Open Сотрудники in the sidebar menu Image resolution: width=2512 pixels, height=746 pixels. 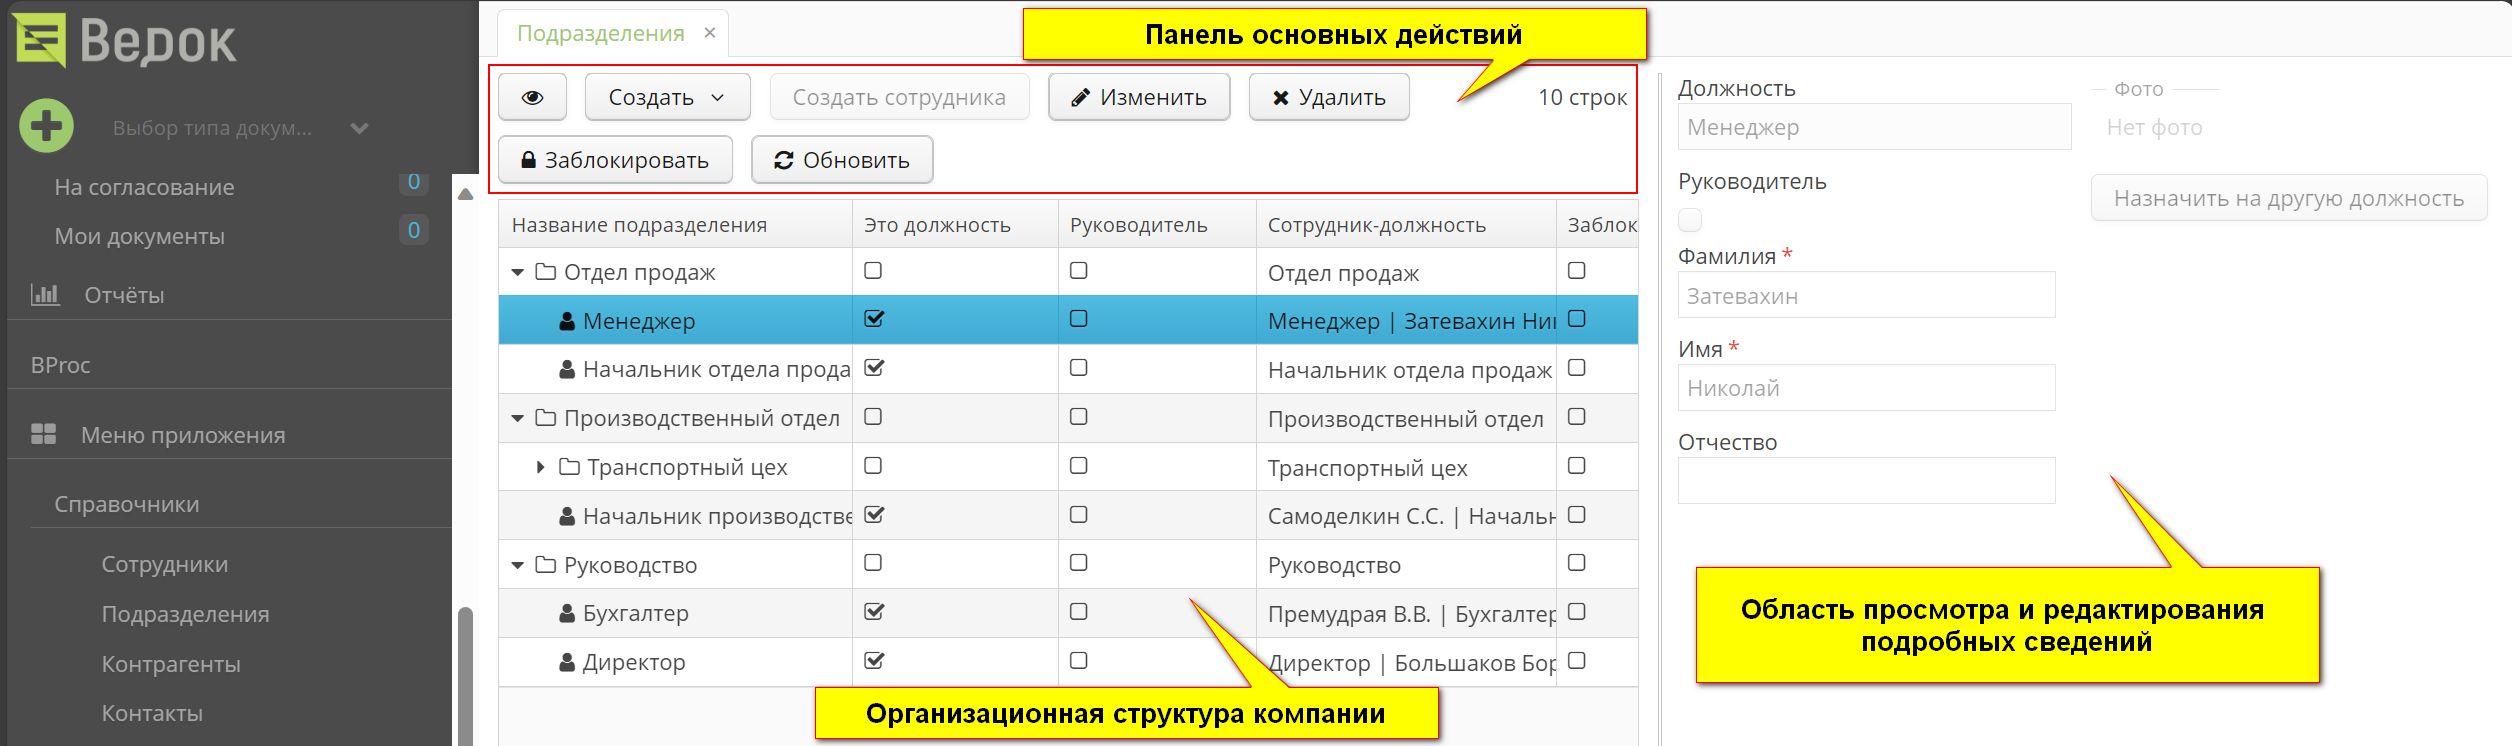coord(165,564)
